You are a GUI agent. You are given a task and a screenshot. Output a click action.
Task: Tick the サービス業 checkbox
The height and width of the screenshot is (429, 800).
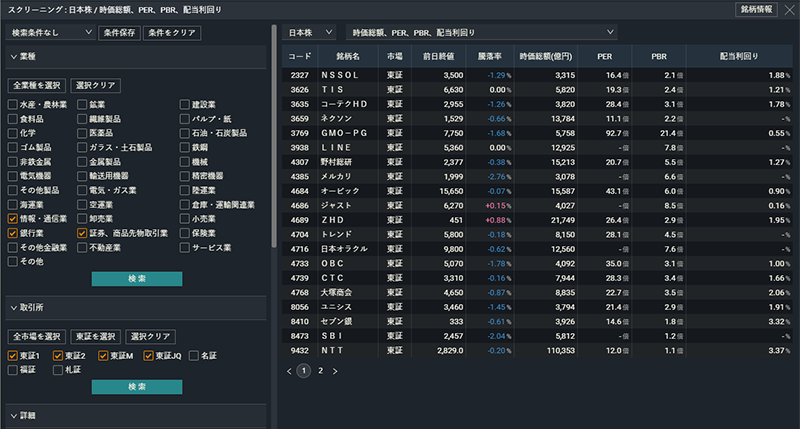(x=185, y=247)
